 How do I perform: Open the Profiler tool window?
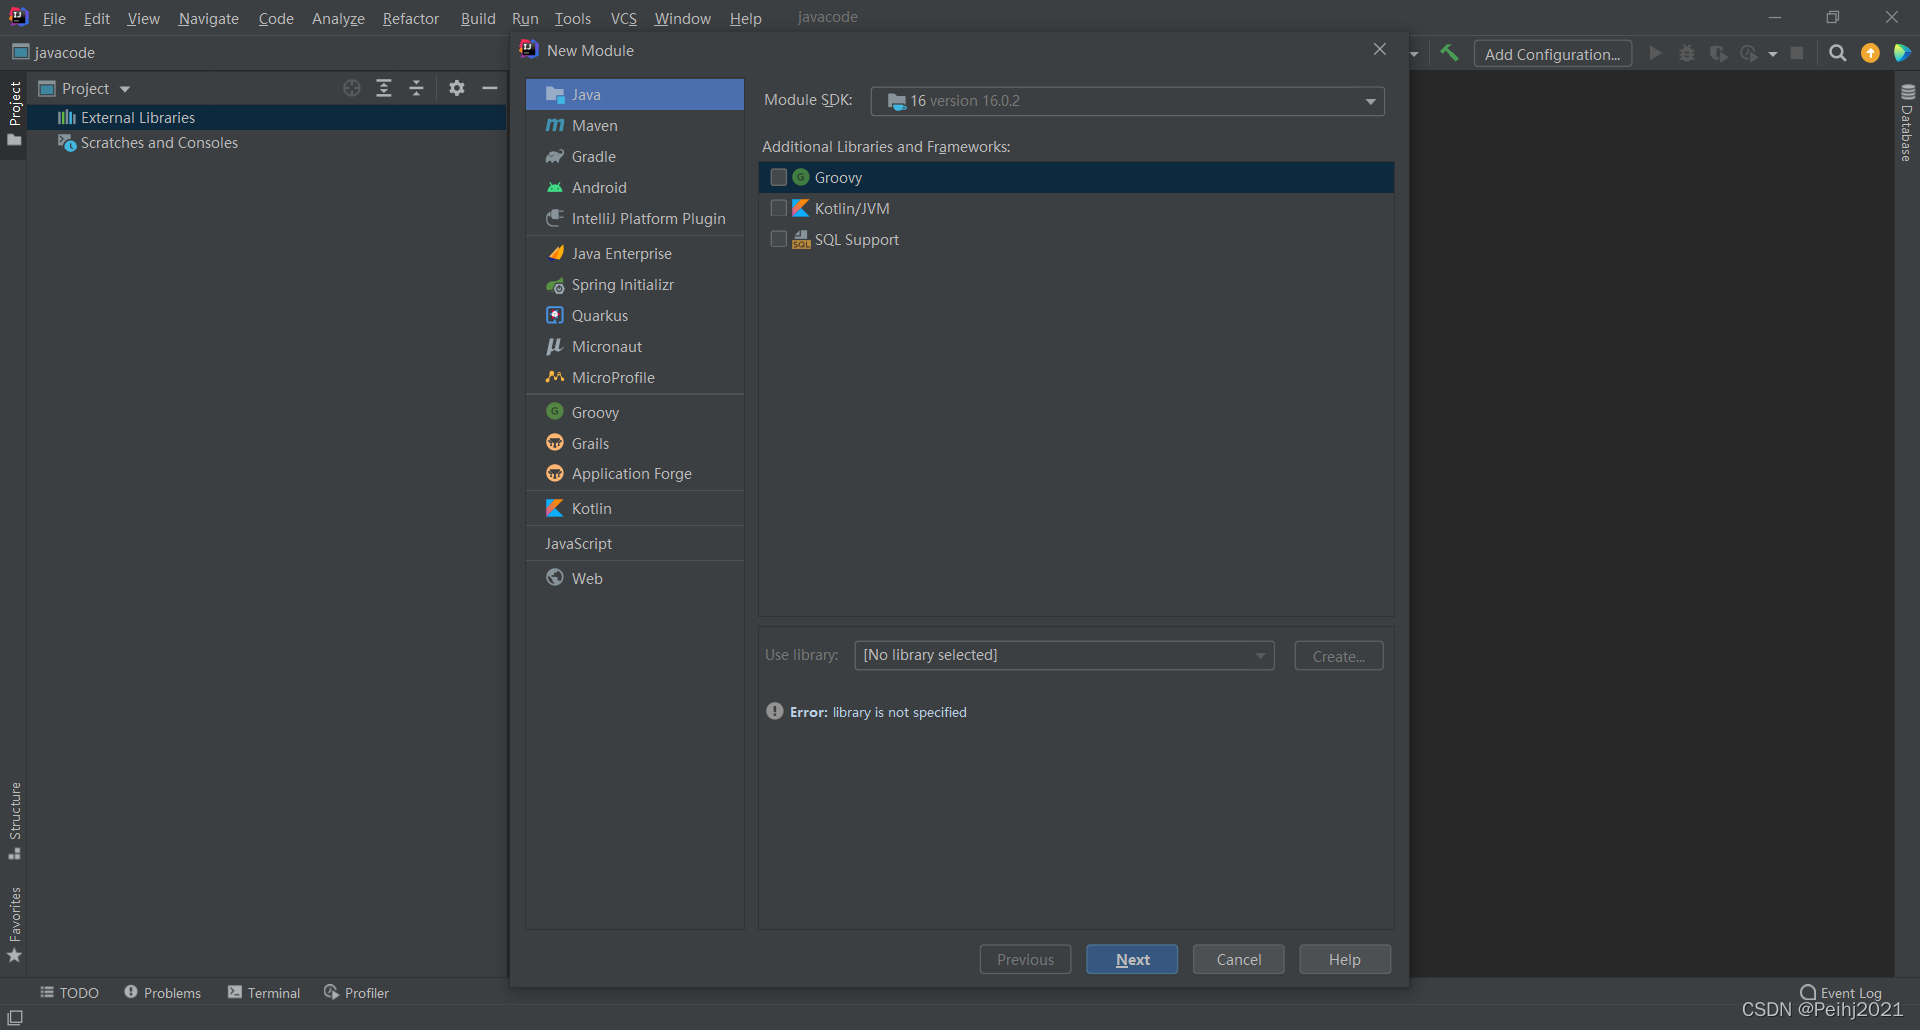(357, 992)
